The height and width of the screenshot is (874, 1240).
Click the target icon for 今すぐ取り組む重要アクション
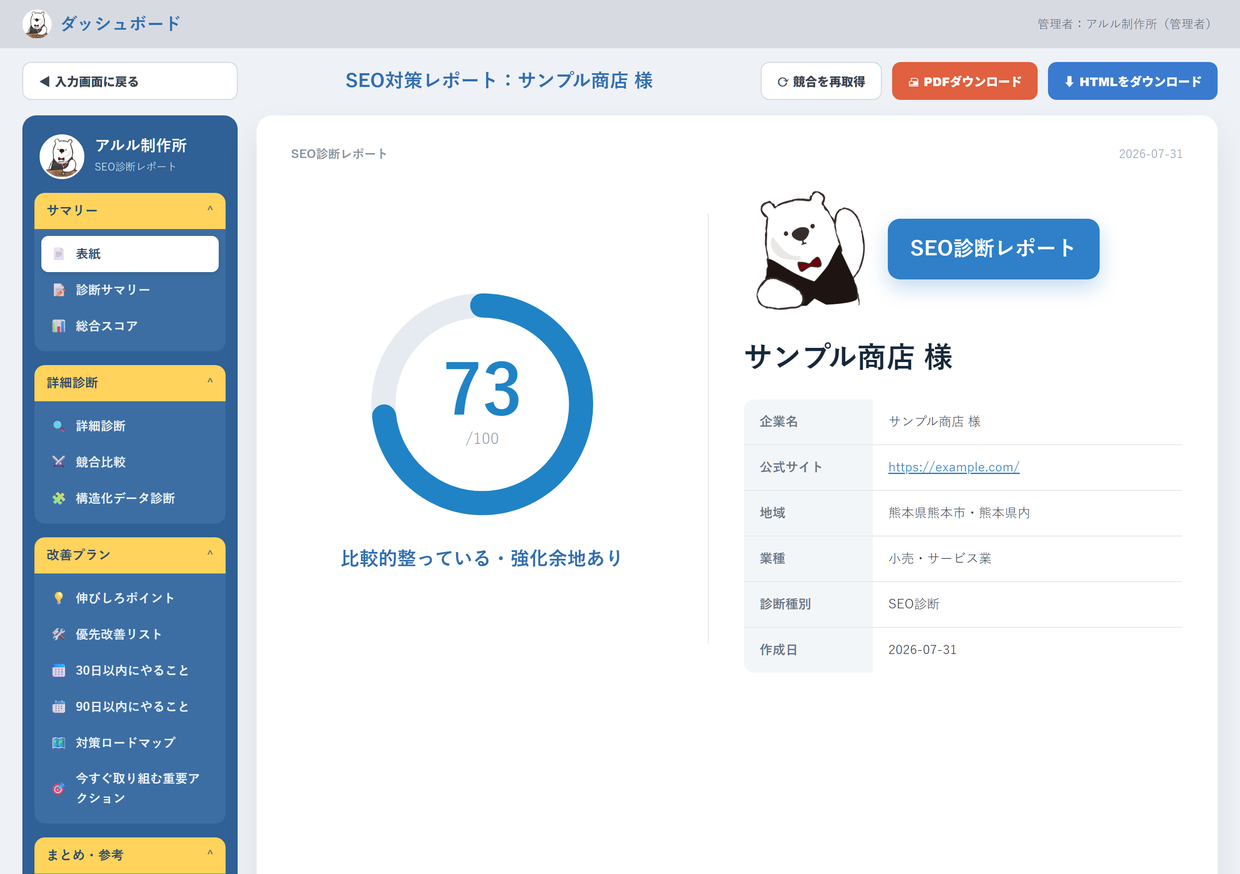(x=59, y=788)
